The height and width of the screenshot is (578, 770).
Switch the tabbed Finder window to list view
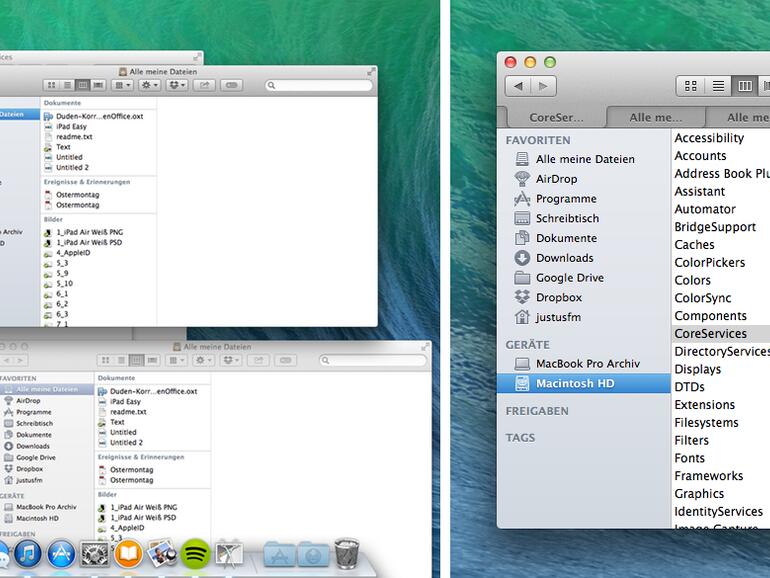coord(718,86)
